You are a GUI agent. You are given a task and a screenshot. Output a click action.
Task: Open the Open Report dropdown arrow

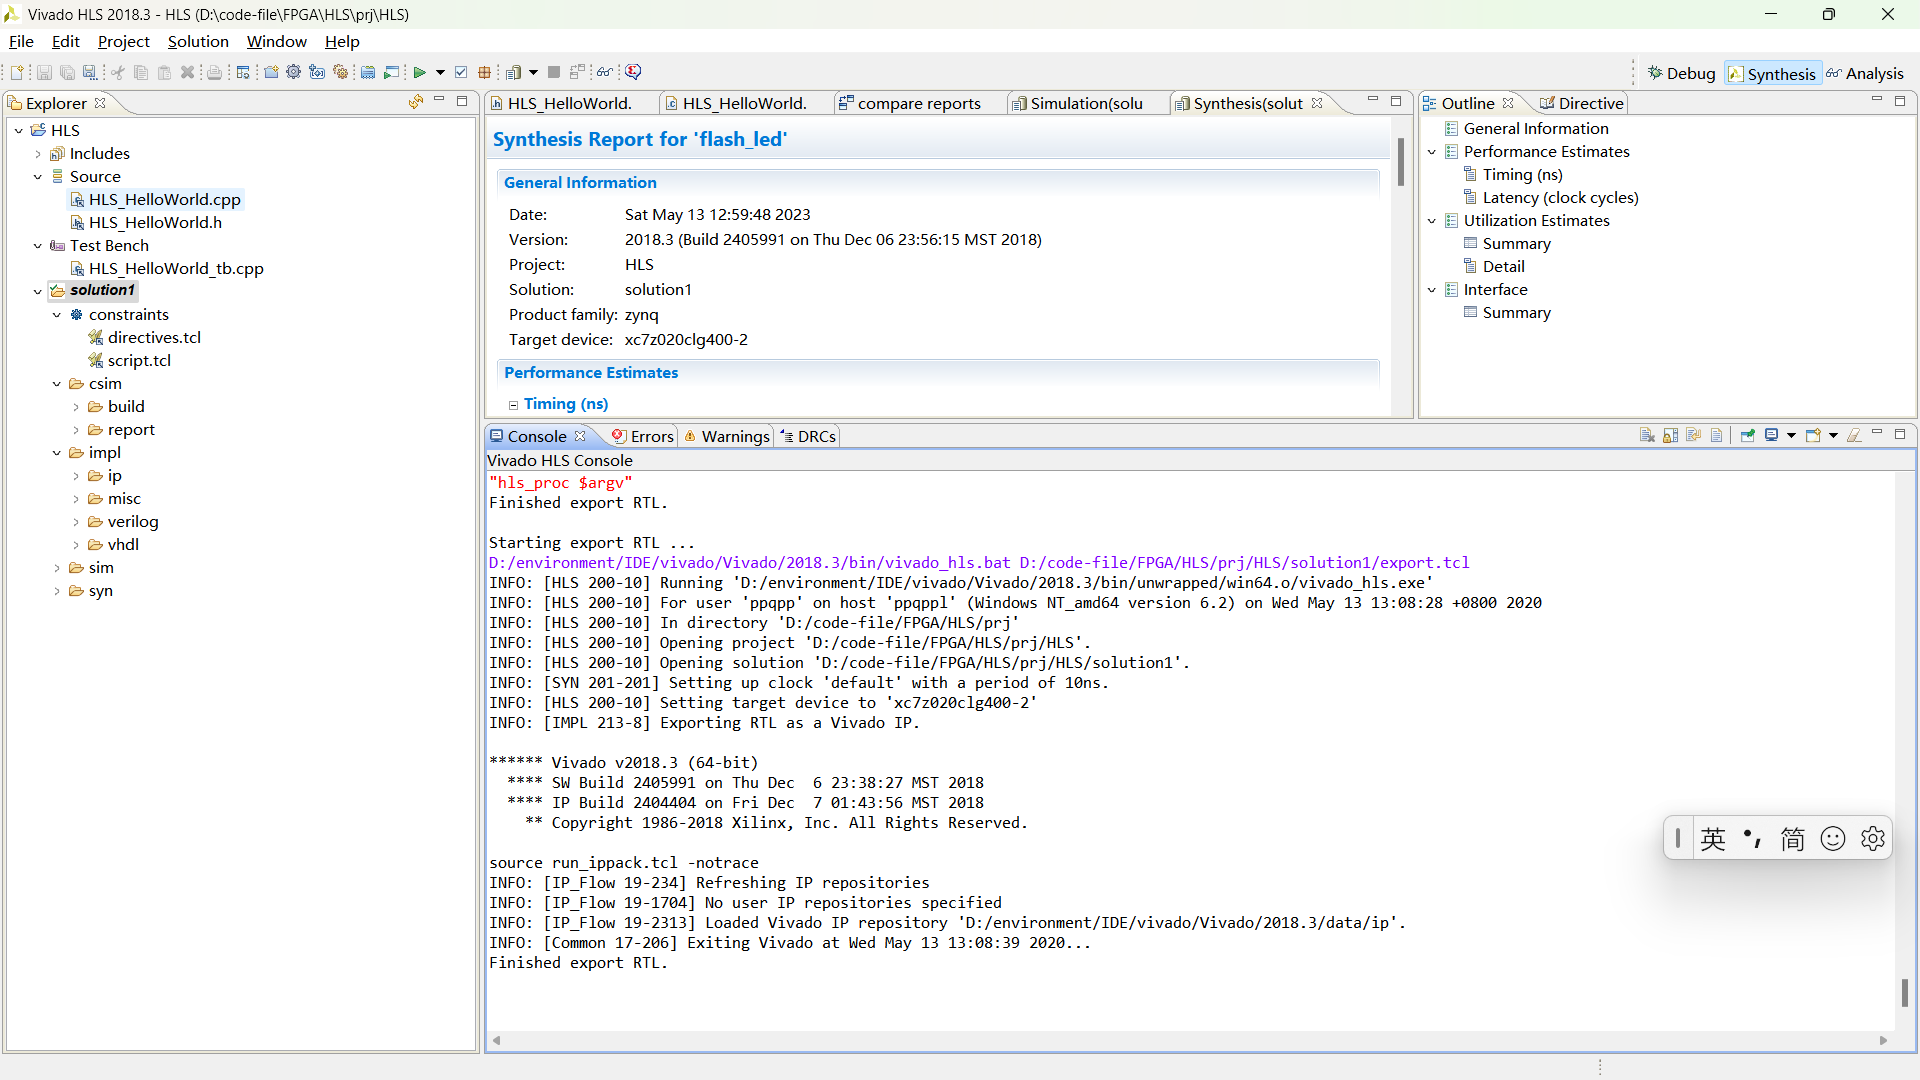(533, 72)
